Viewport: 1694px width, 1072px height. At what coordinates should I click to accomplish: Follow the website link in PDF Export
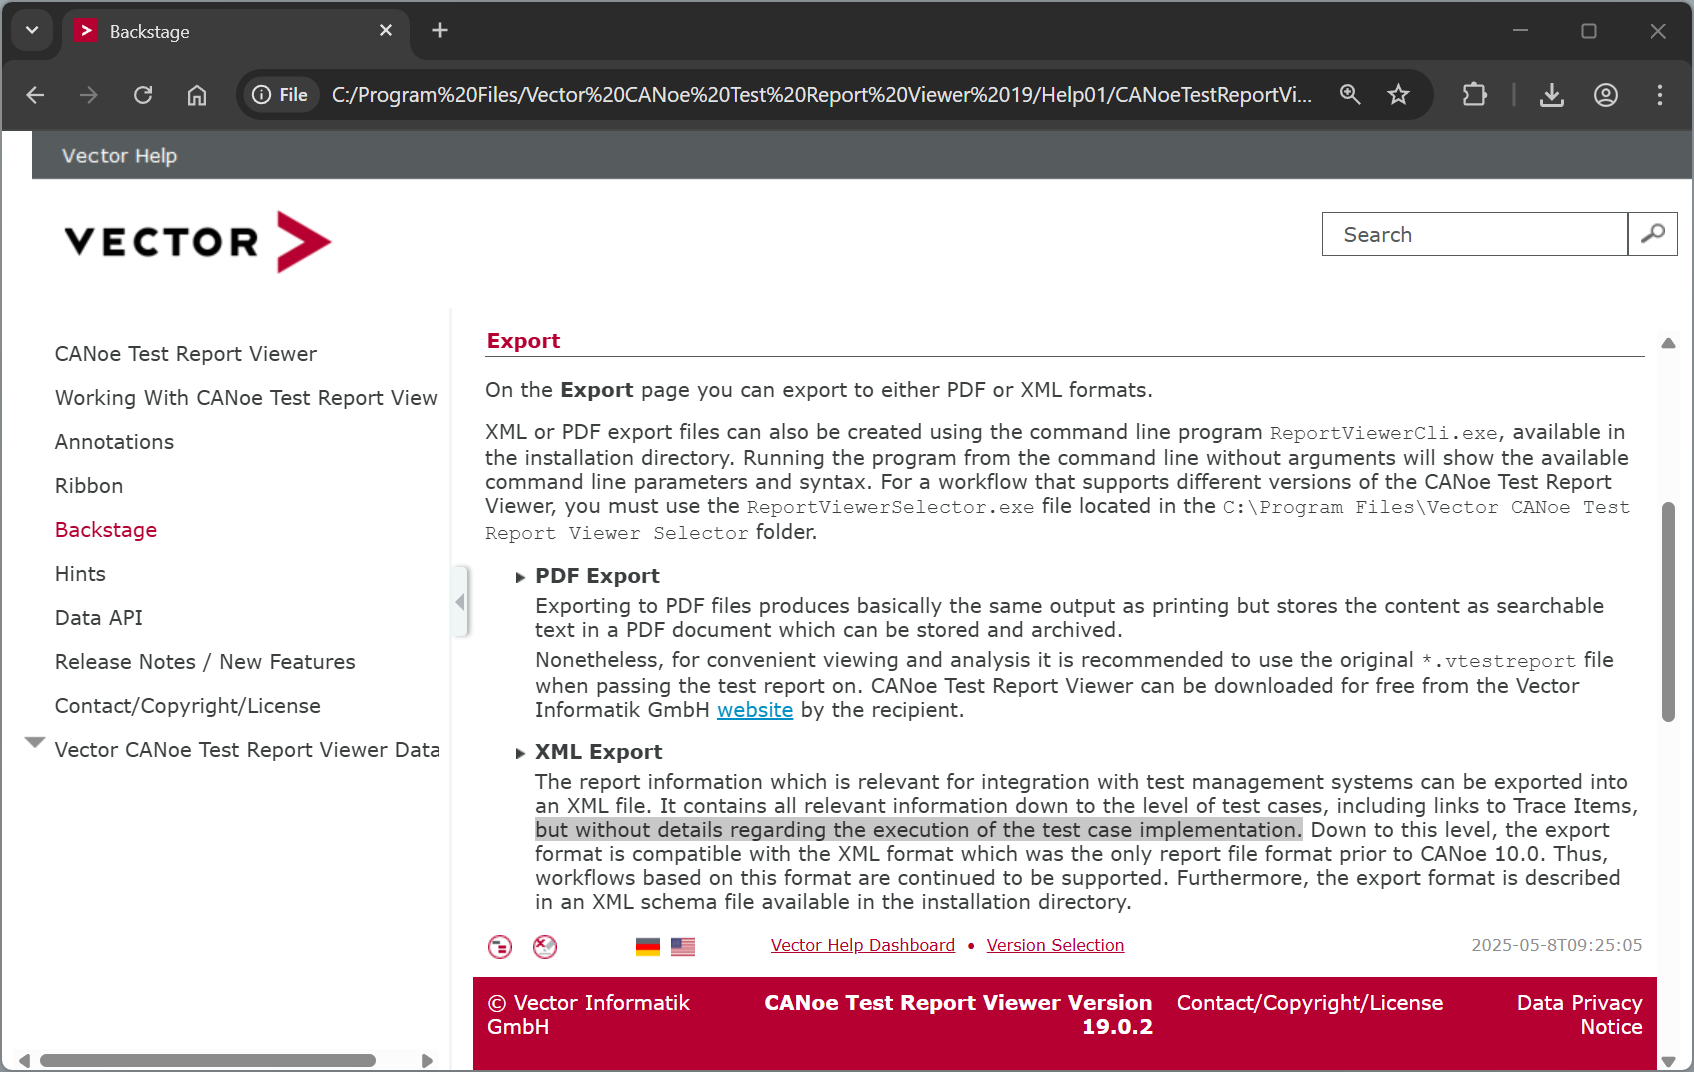754,710
